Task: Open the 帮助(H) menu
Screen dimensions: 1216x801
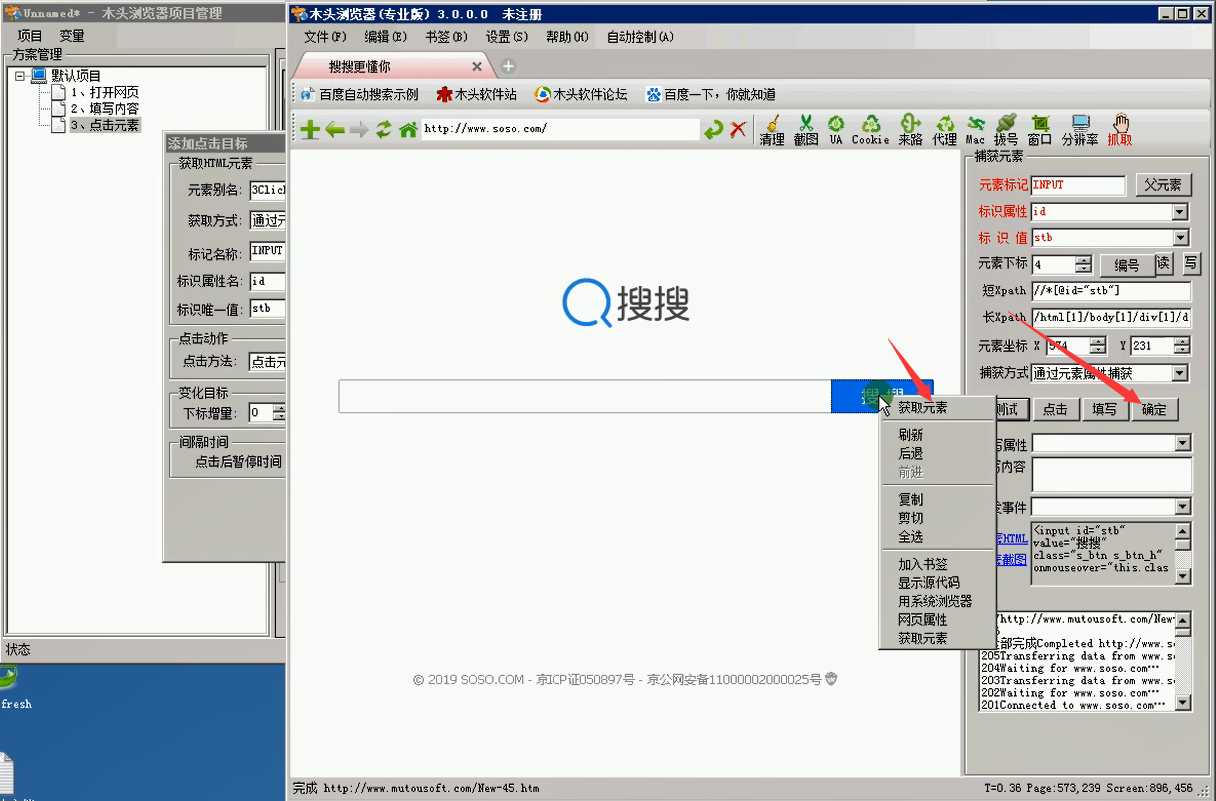Action: pos(567,37)
